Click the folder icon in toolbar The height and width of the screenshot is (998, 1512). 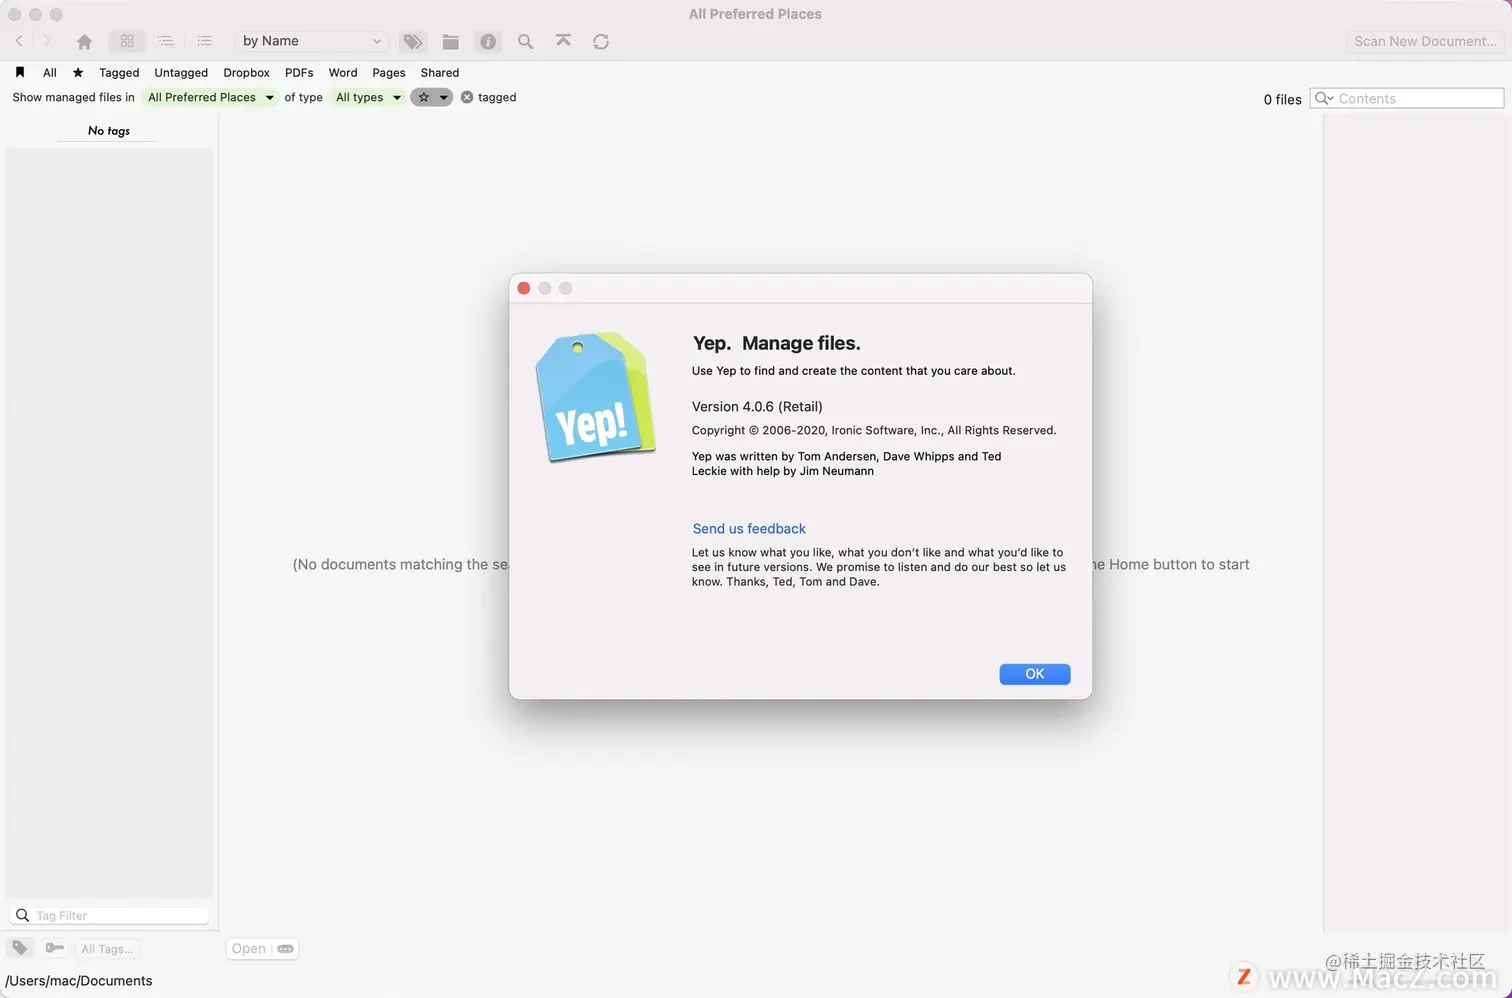click(x=451, y=41)
